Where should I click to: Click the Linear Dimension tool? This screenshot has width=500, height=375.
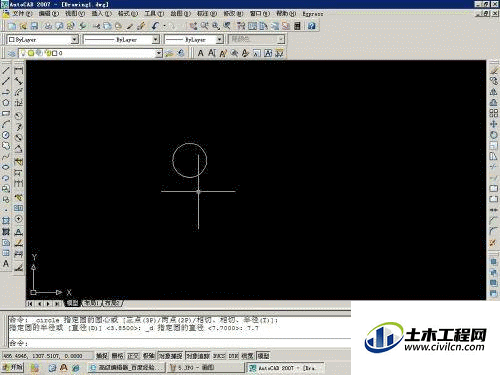[x=19, y=70]
